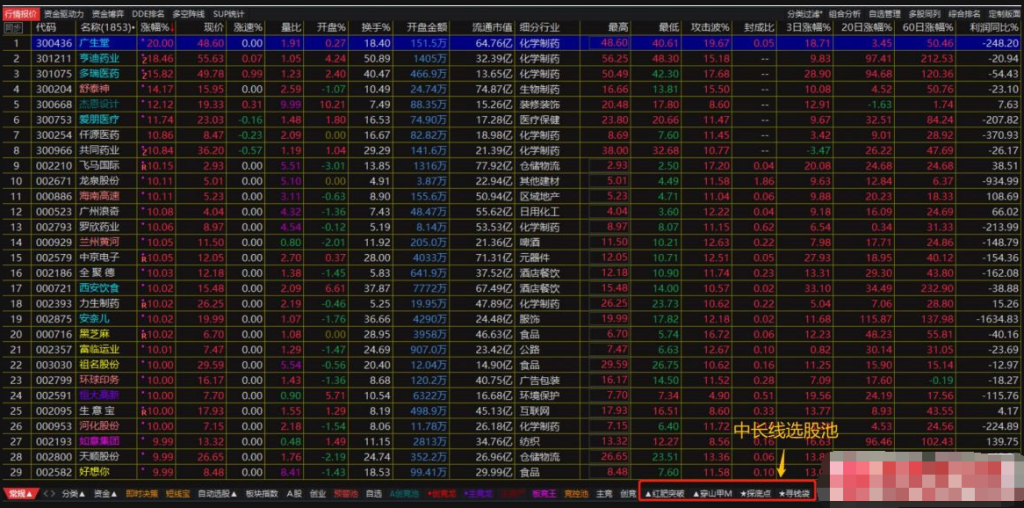
Task: Click the 即时决策 link in bottom bar
Action: [x=141, y=493]
